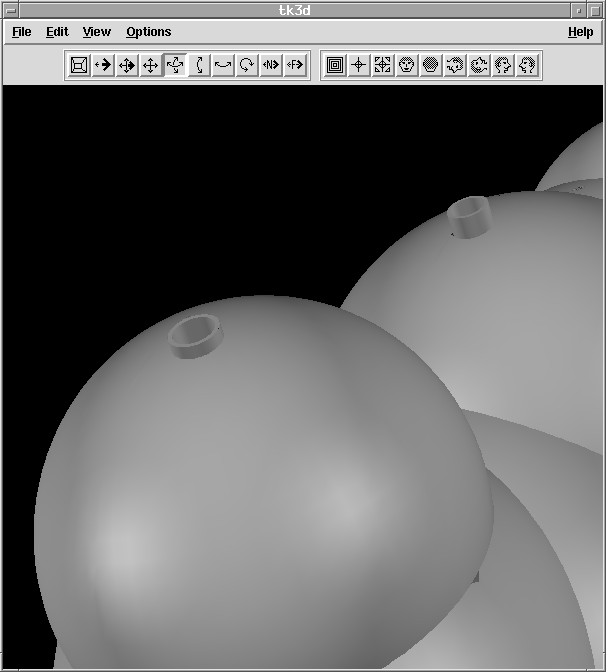Screen dimensions: 606x672
Task: Select the left-facing dithered profile head icon
Action: click(x=455, y=65)
